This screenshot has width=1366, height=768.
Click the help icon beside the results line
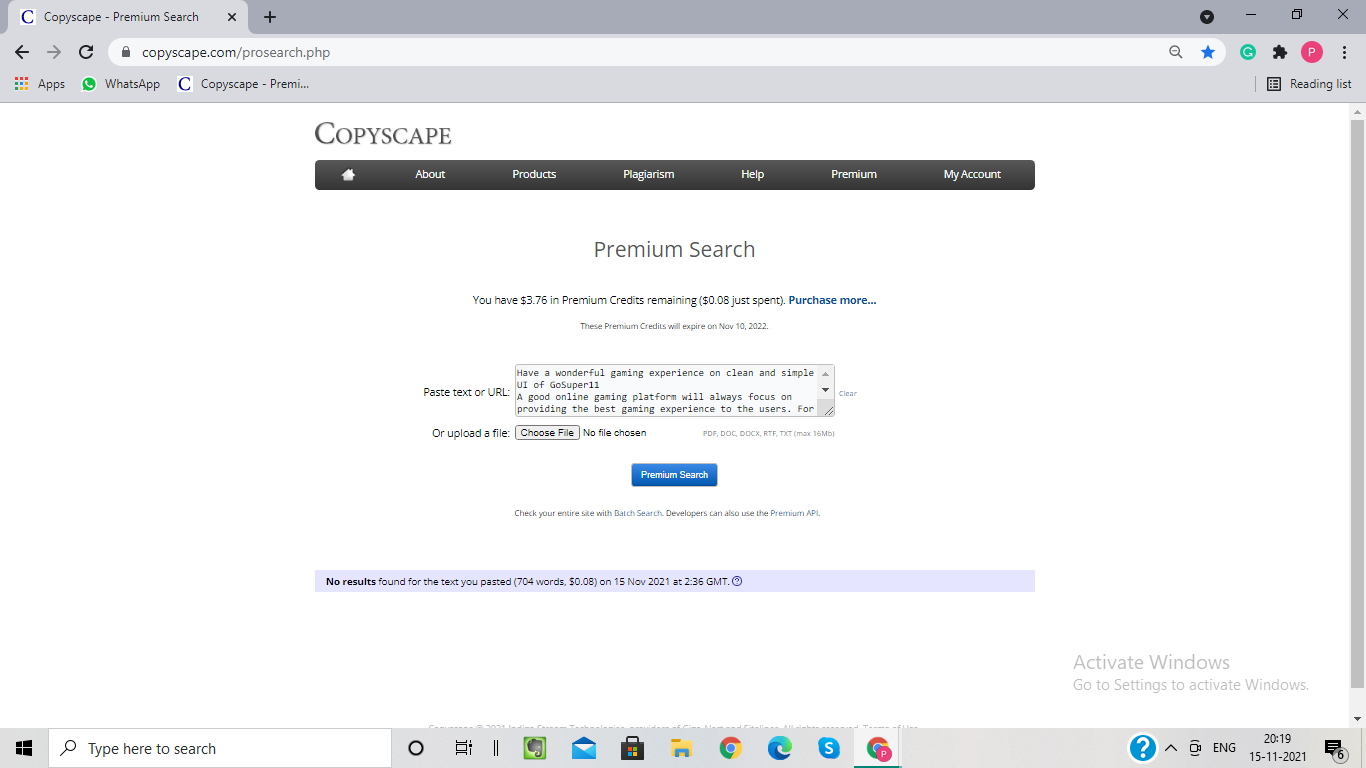pos(737,581)
